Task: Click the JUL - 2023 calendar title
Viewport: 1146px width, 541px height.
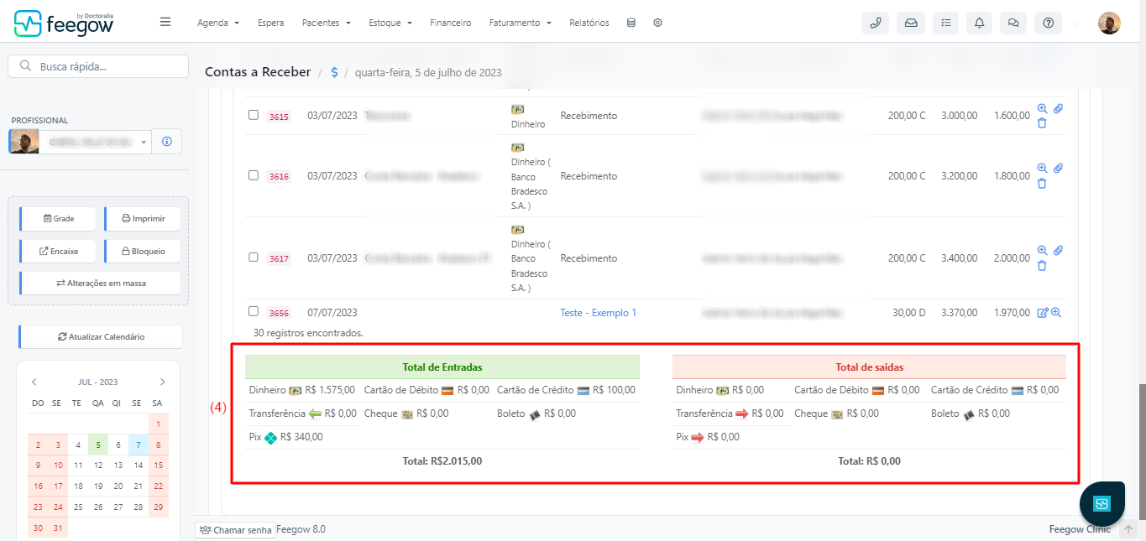Action: [97, 382]
